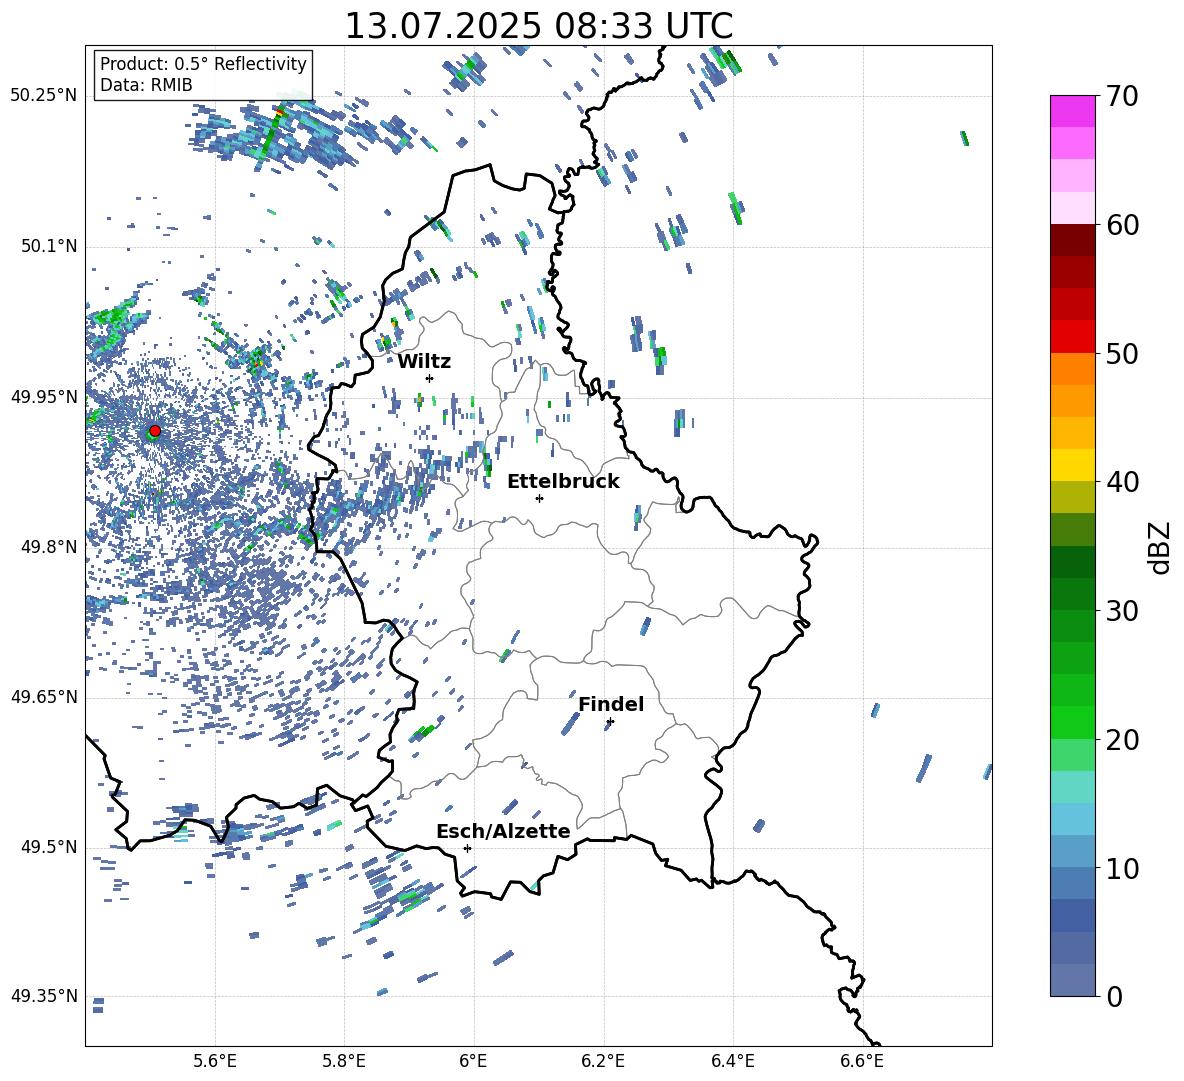The width and height of the screenshot is (1184, 1081).
Task: Click the colorbar value 70
Action: [x=1122, y=96]
